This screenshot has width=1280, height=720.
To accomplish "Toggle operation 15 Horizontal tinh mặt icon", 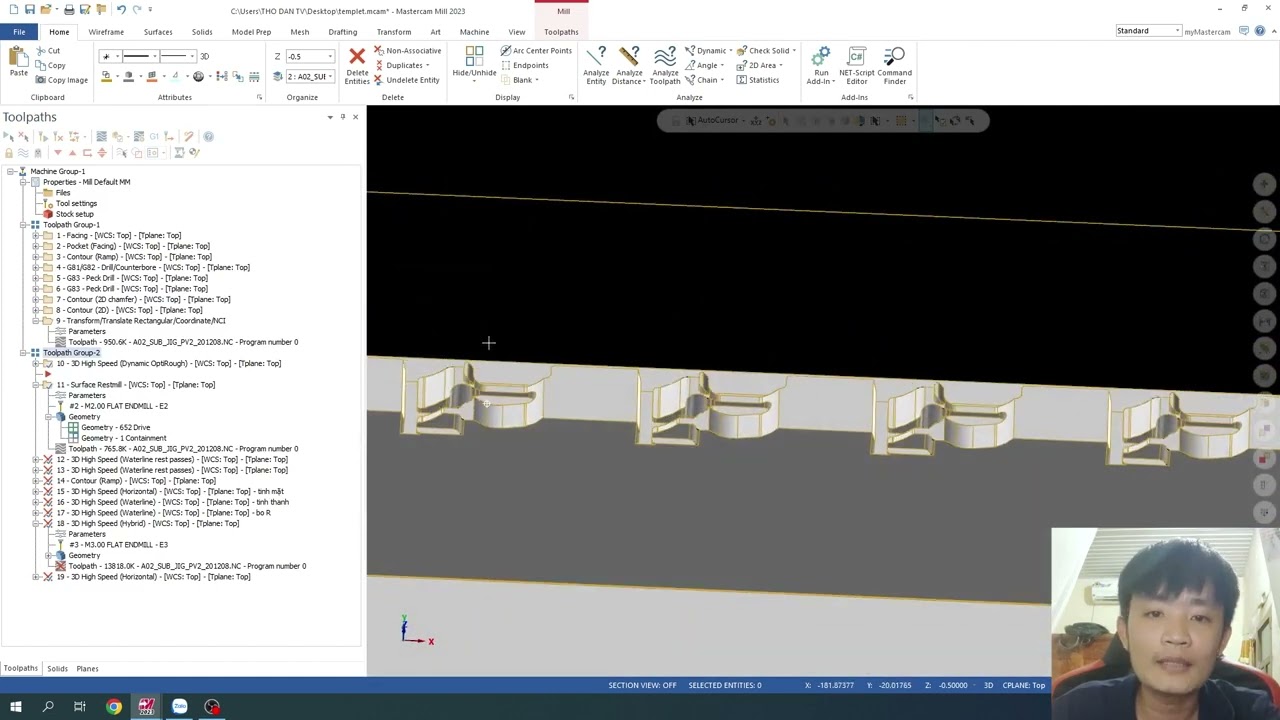I will click(x=47, y=492).
